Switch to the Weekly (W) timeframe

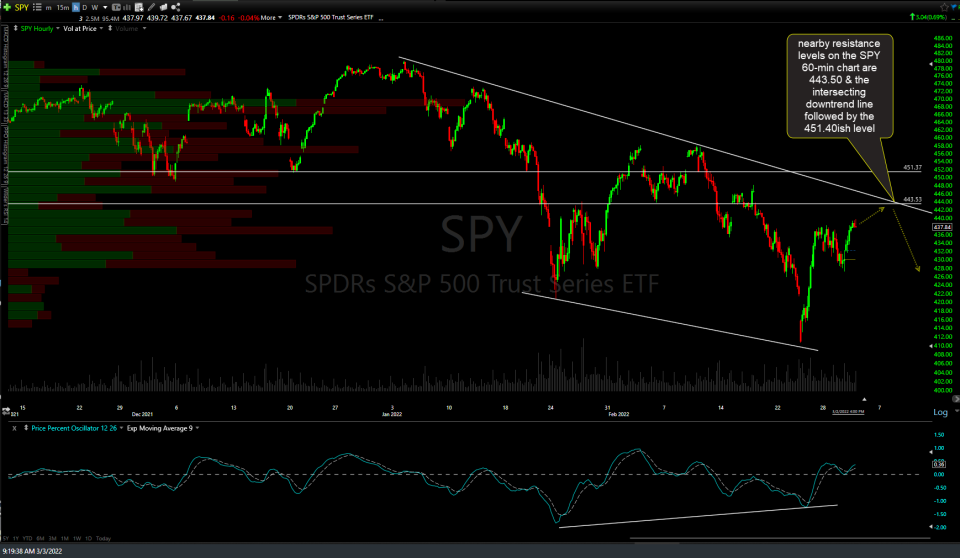[x=95, y=7]
